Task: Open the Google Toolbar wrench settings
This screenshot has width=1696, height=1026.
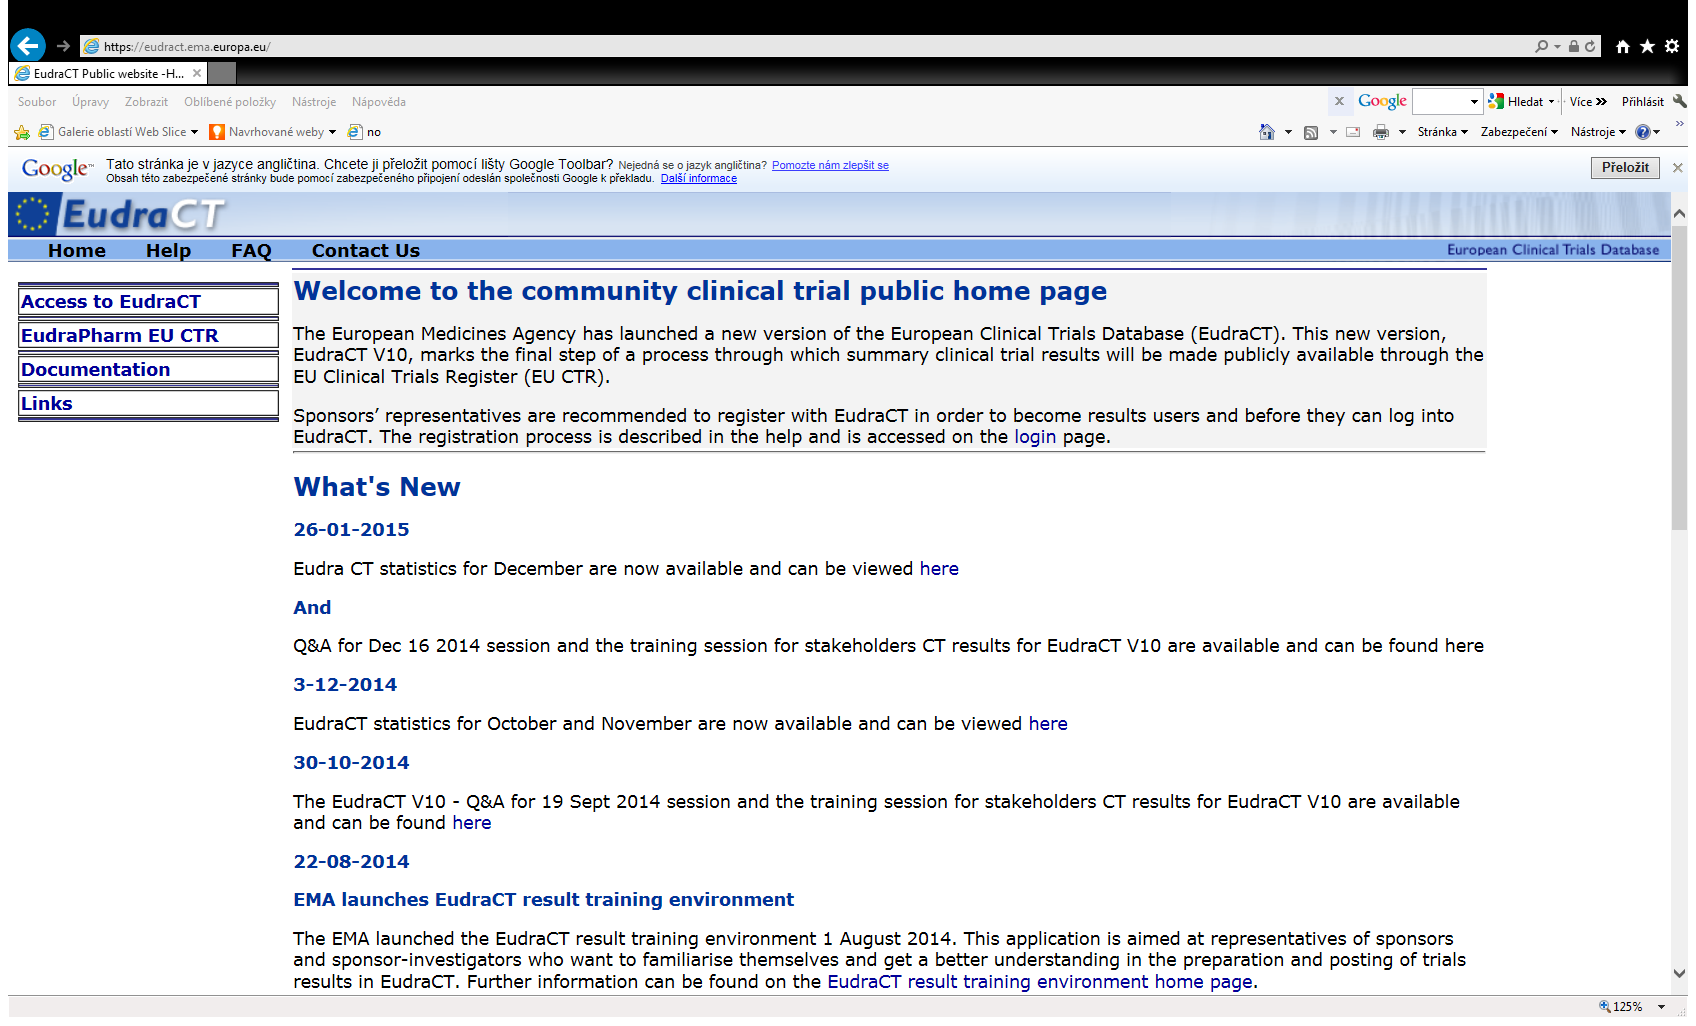Action: 1680,101
